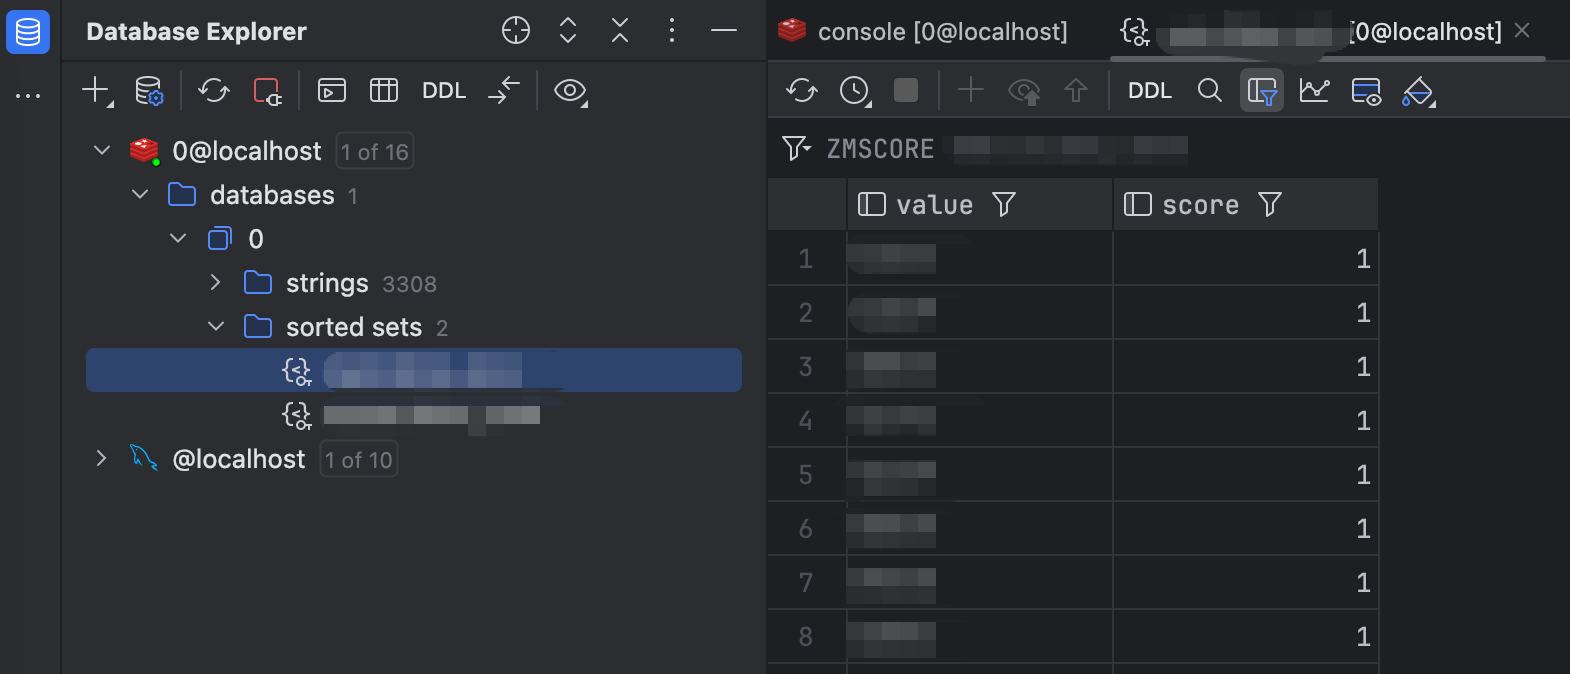Toggle filter on the value column
The width and height of the screenshot is (1570, 674).
coord(1004,205)
